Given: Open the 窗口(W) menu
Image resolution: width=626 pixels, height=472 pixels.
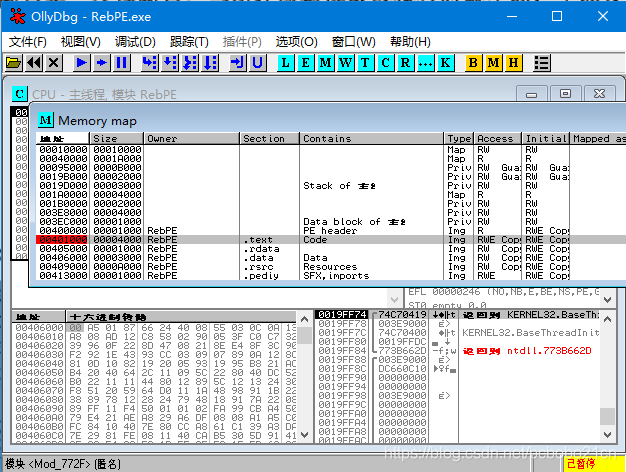Looking at the screenshot, I should 354,42.
